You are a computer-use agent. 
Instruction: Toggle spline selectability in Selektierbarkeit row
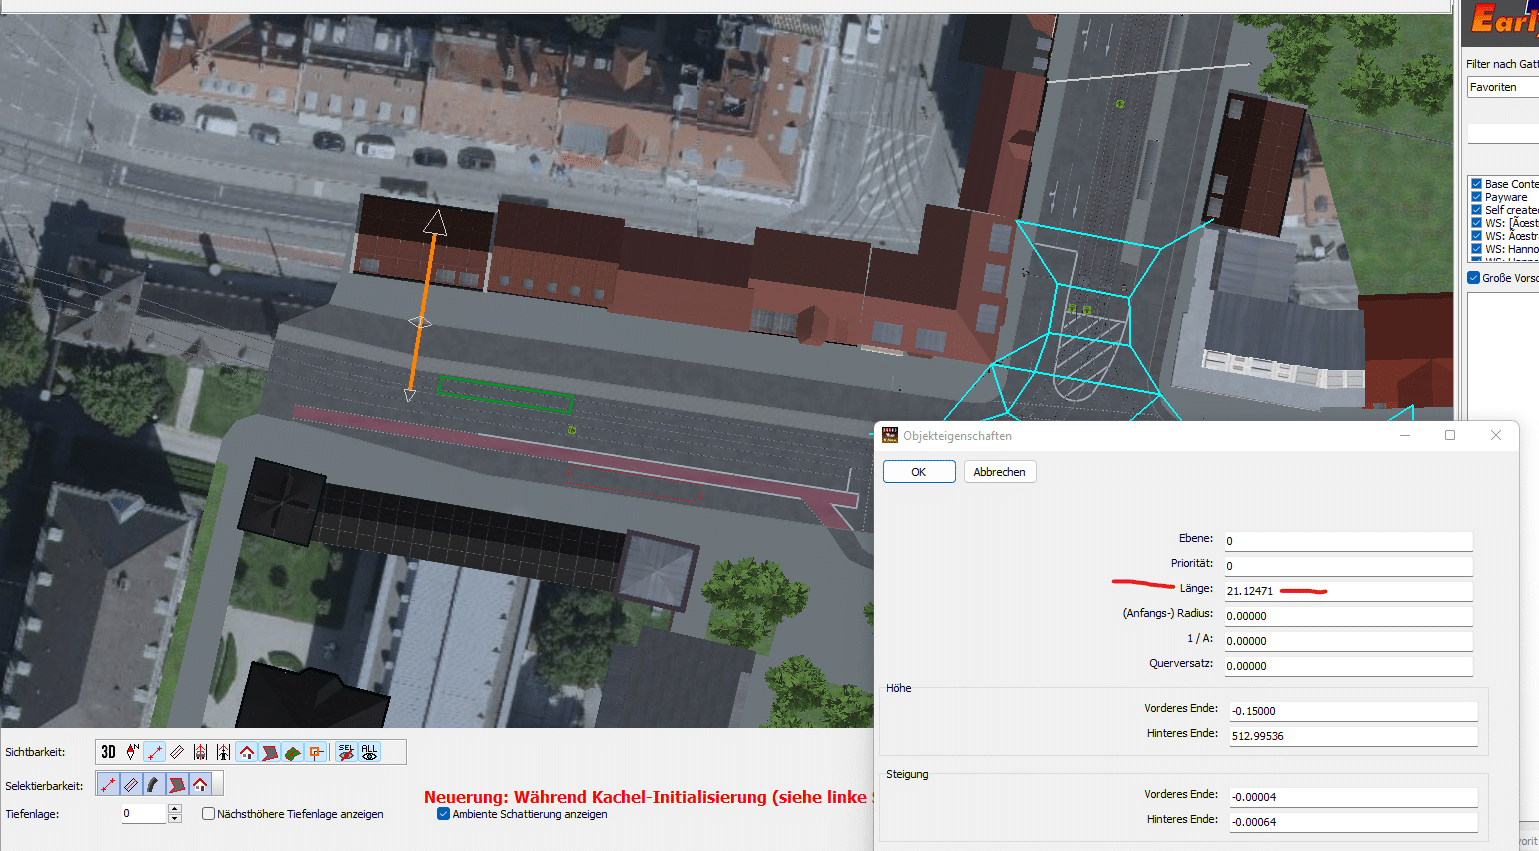108,785
